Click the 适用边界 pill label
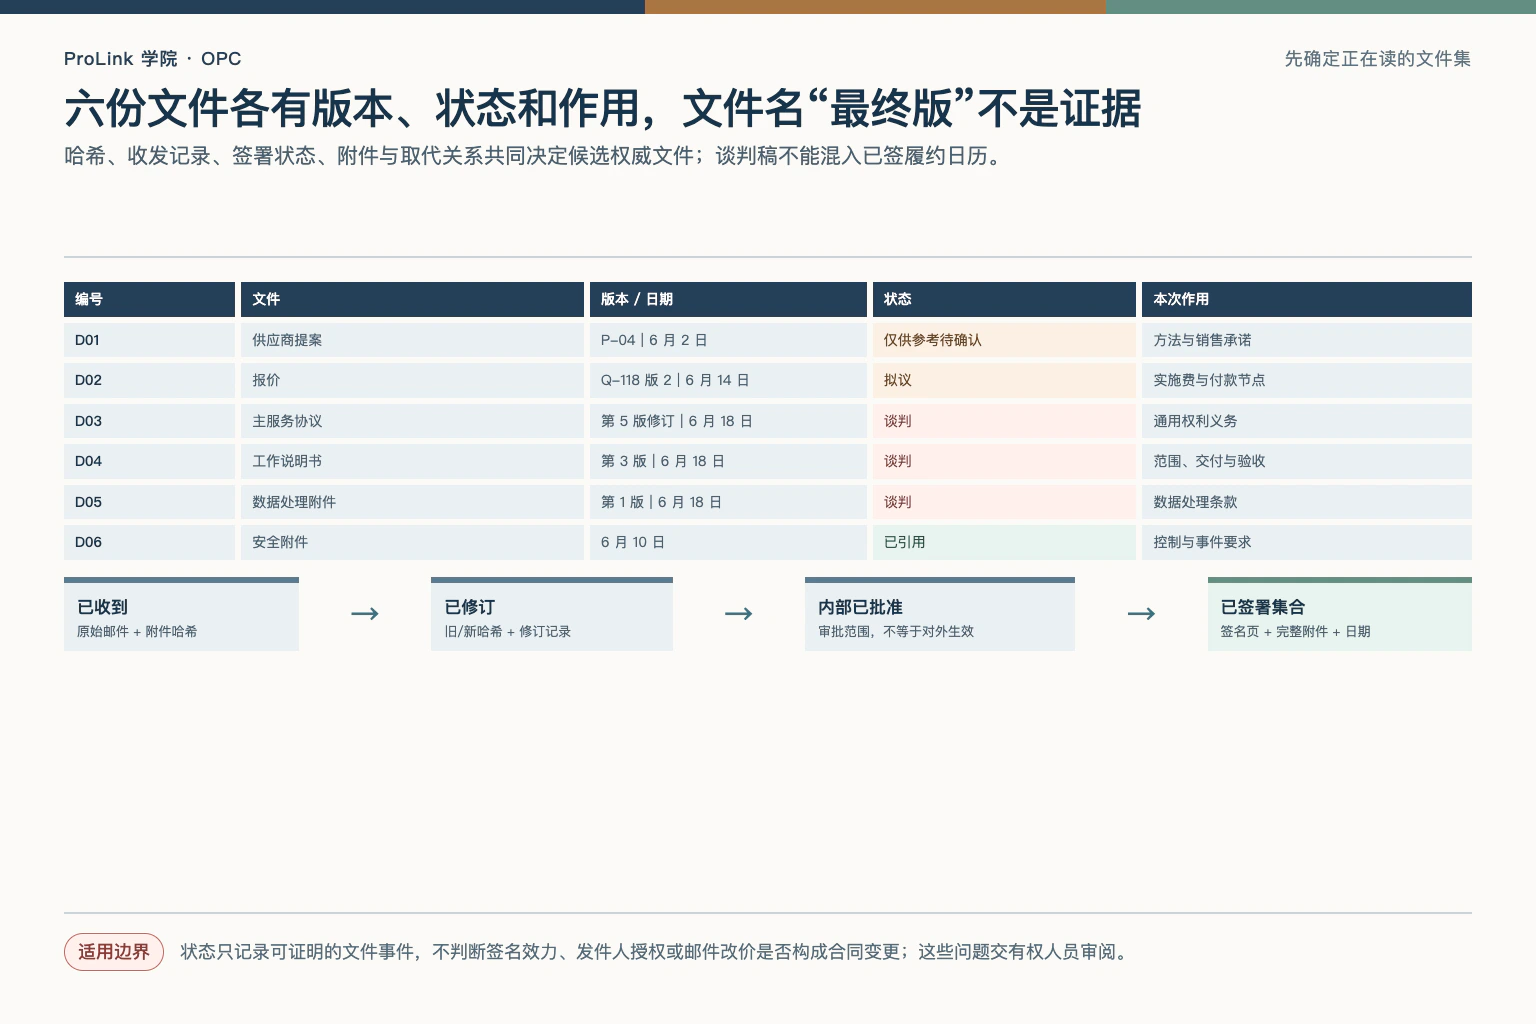1536x1024 pixels. [114, 952]
